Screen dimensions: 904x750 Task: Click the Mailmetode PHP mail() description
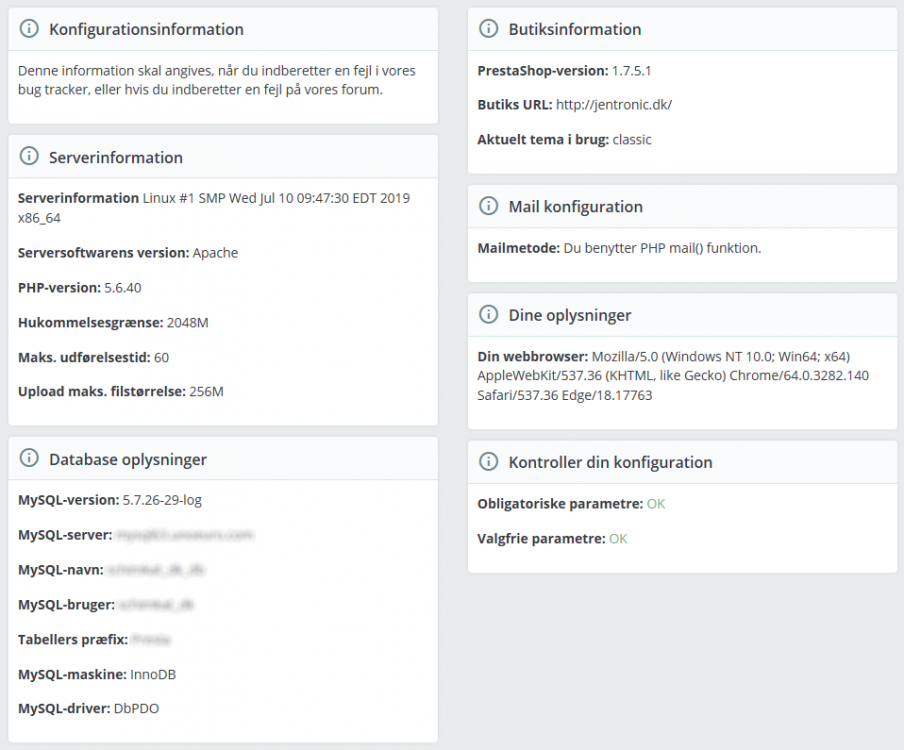click(x=661, y=248)
